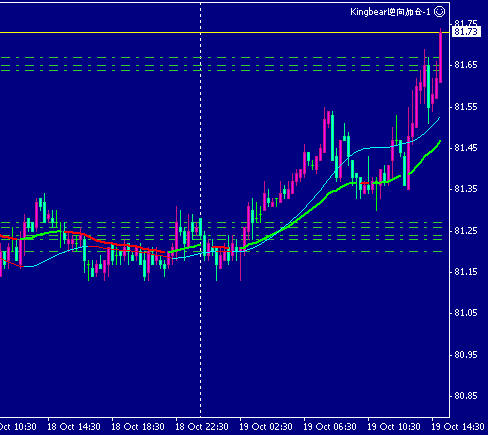The height and width of the screenshot is (435, 488).
Task: Click the 81.05 price scale label
Action: point(466,313)
